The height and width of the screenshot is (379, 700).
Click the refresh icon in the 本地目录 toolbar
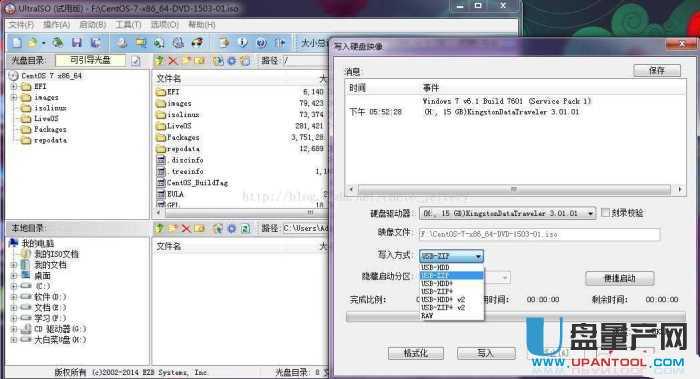pos(245,229)
